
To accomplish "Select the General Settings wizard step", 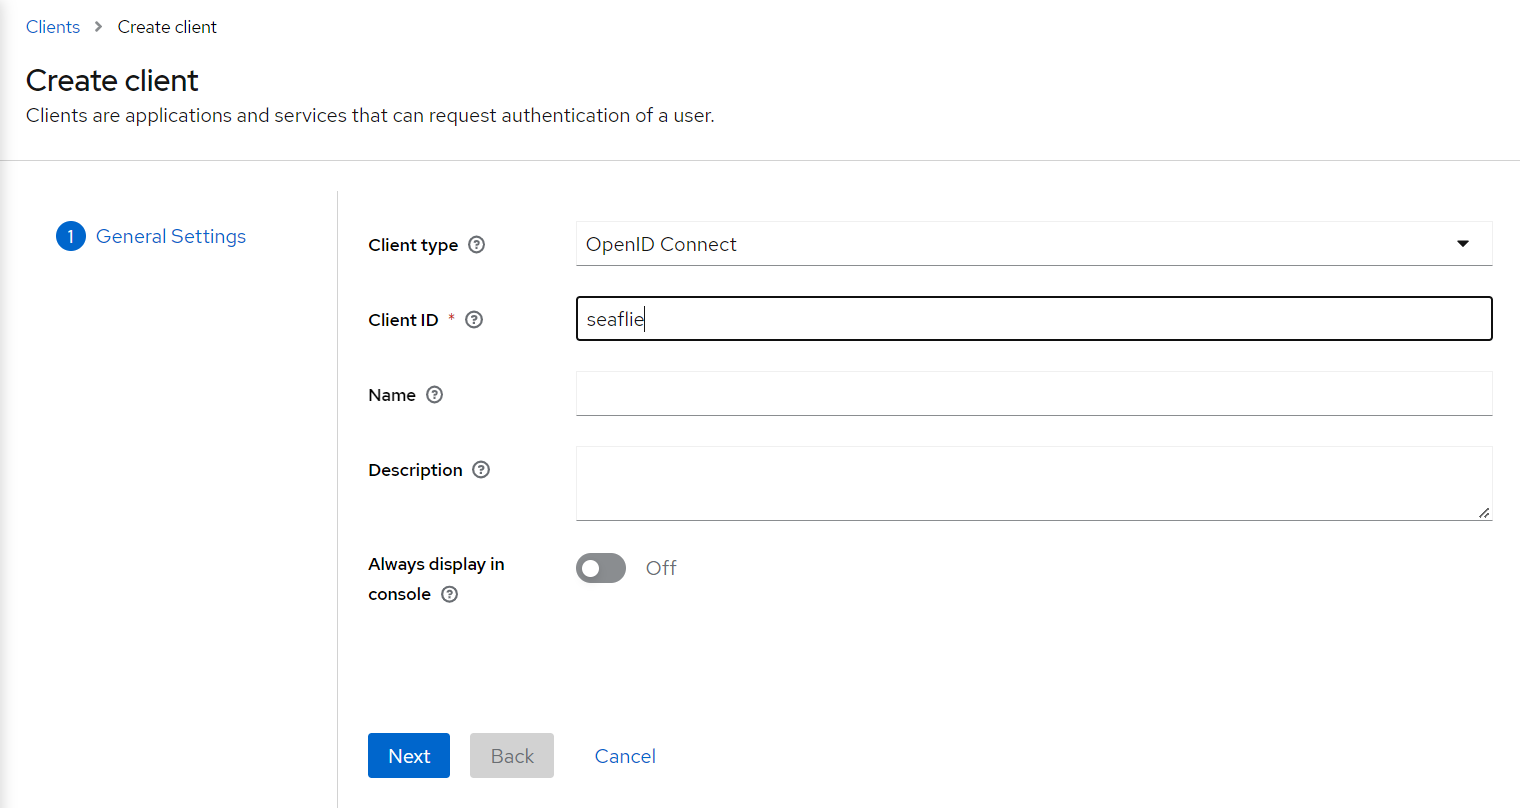I will tap(171, 237).
